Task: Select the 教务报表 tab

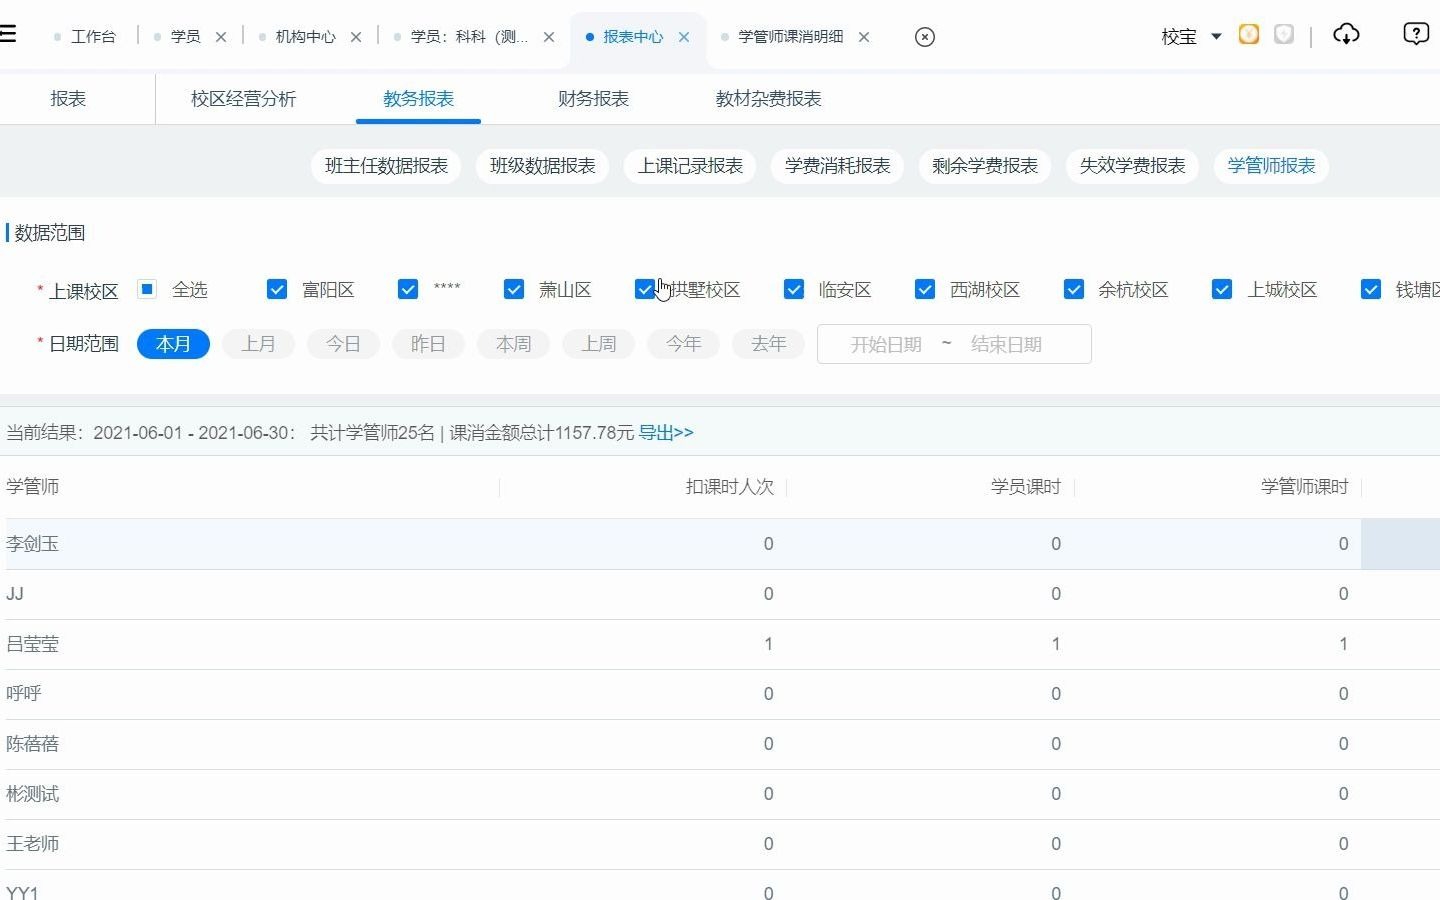Action: tap(418, 99)
